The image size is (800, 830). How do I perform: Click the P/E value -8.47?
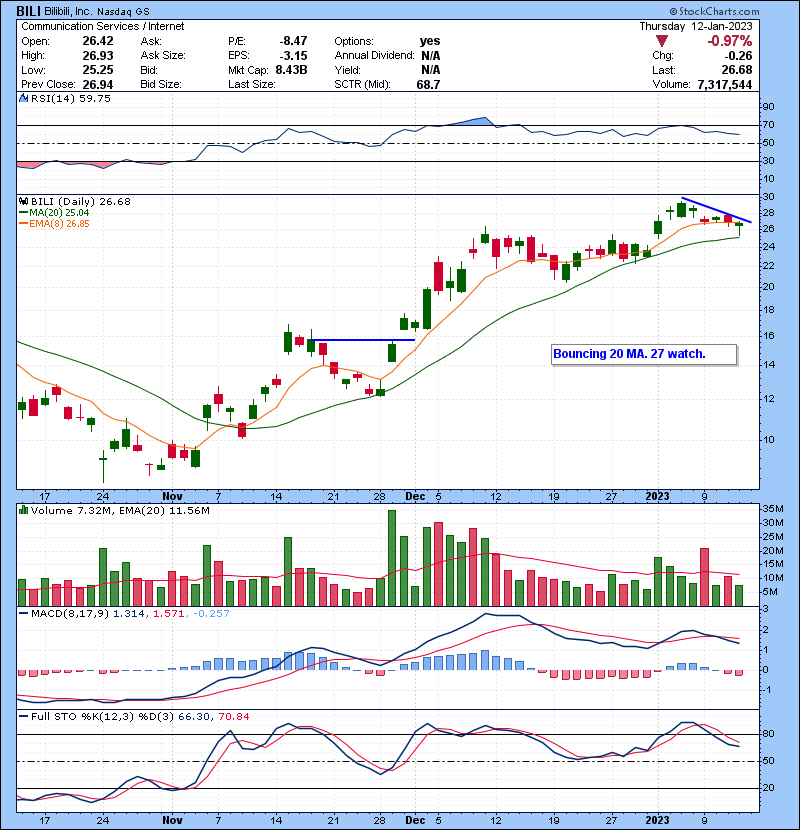point(293,41)
